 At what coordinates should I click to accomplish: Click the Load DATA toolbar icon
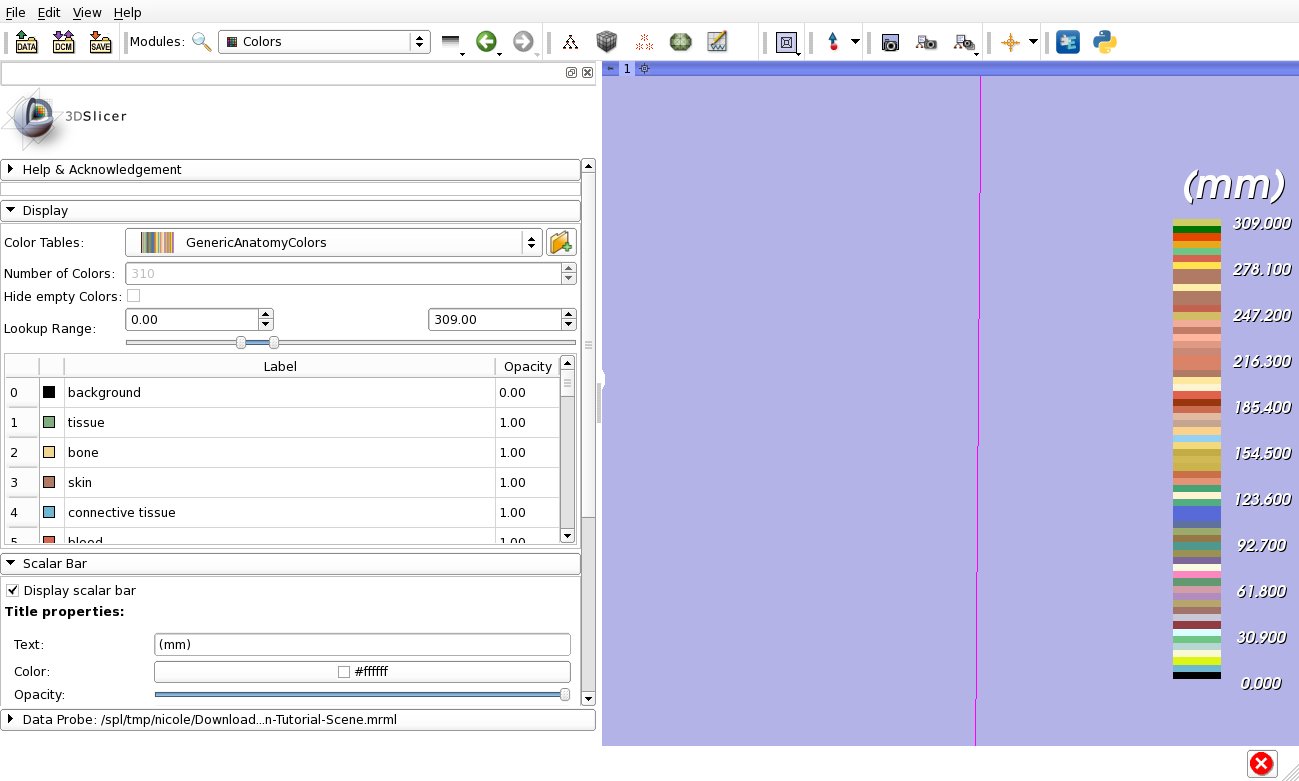click(x=26, y=42)
